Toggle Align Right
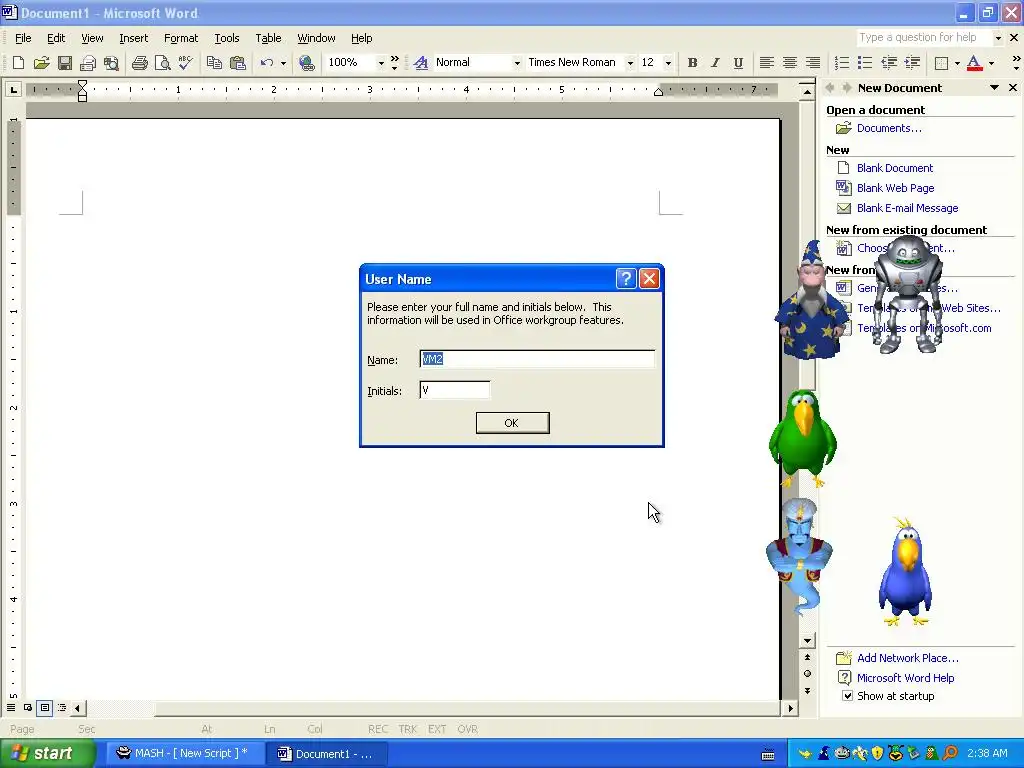 click(x=813, y=63)
